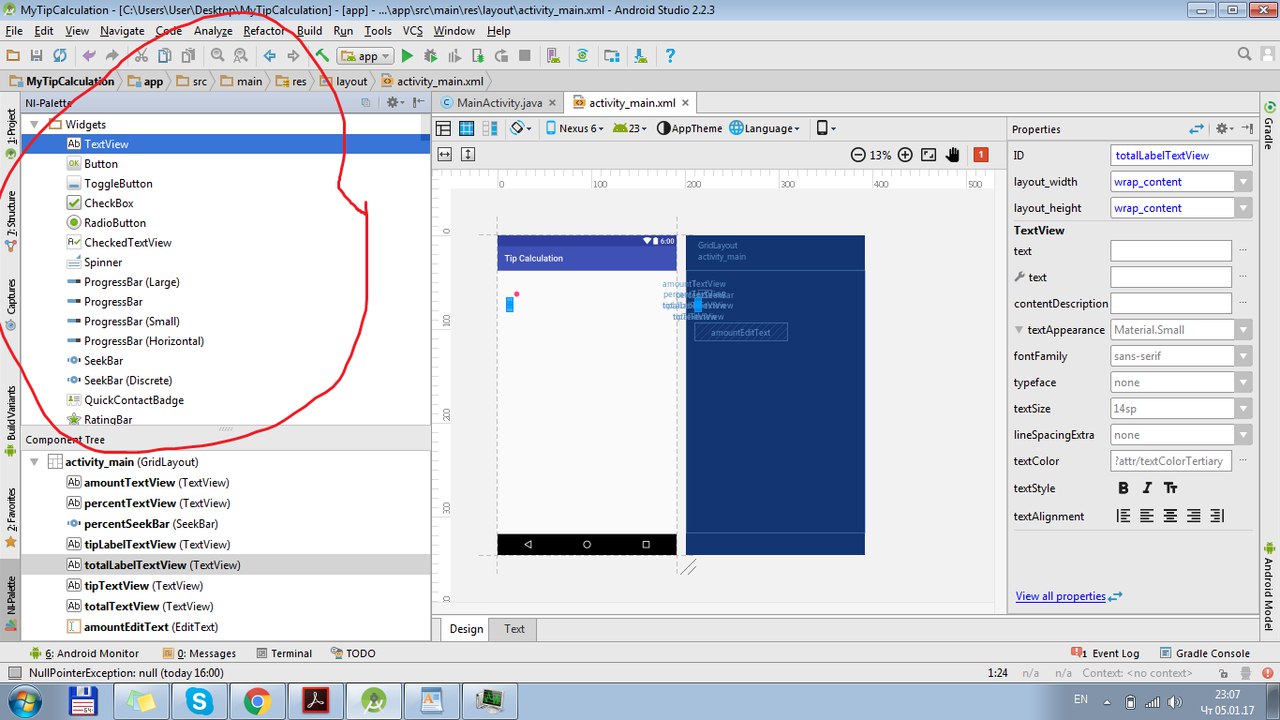The width and height of the screenshot is (1280, 720).
Task: Show design view only in the editor
Action: point(443,128)
